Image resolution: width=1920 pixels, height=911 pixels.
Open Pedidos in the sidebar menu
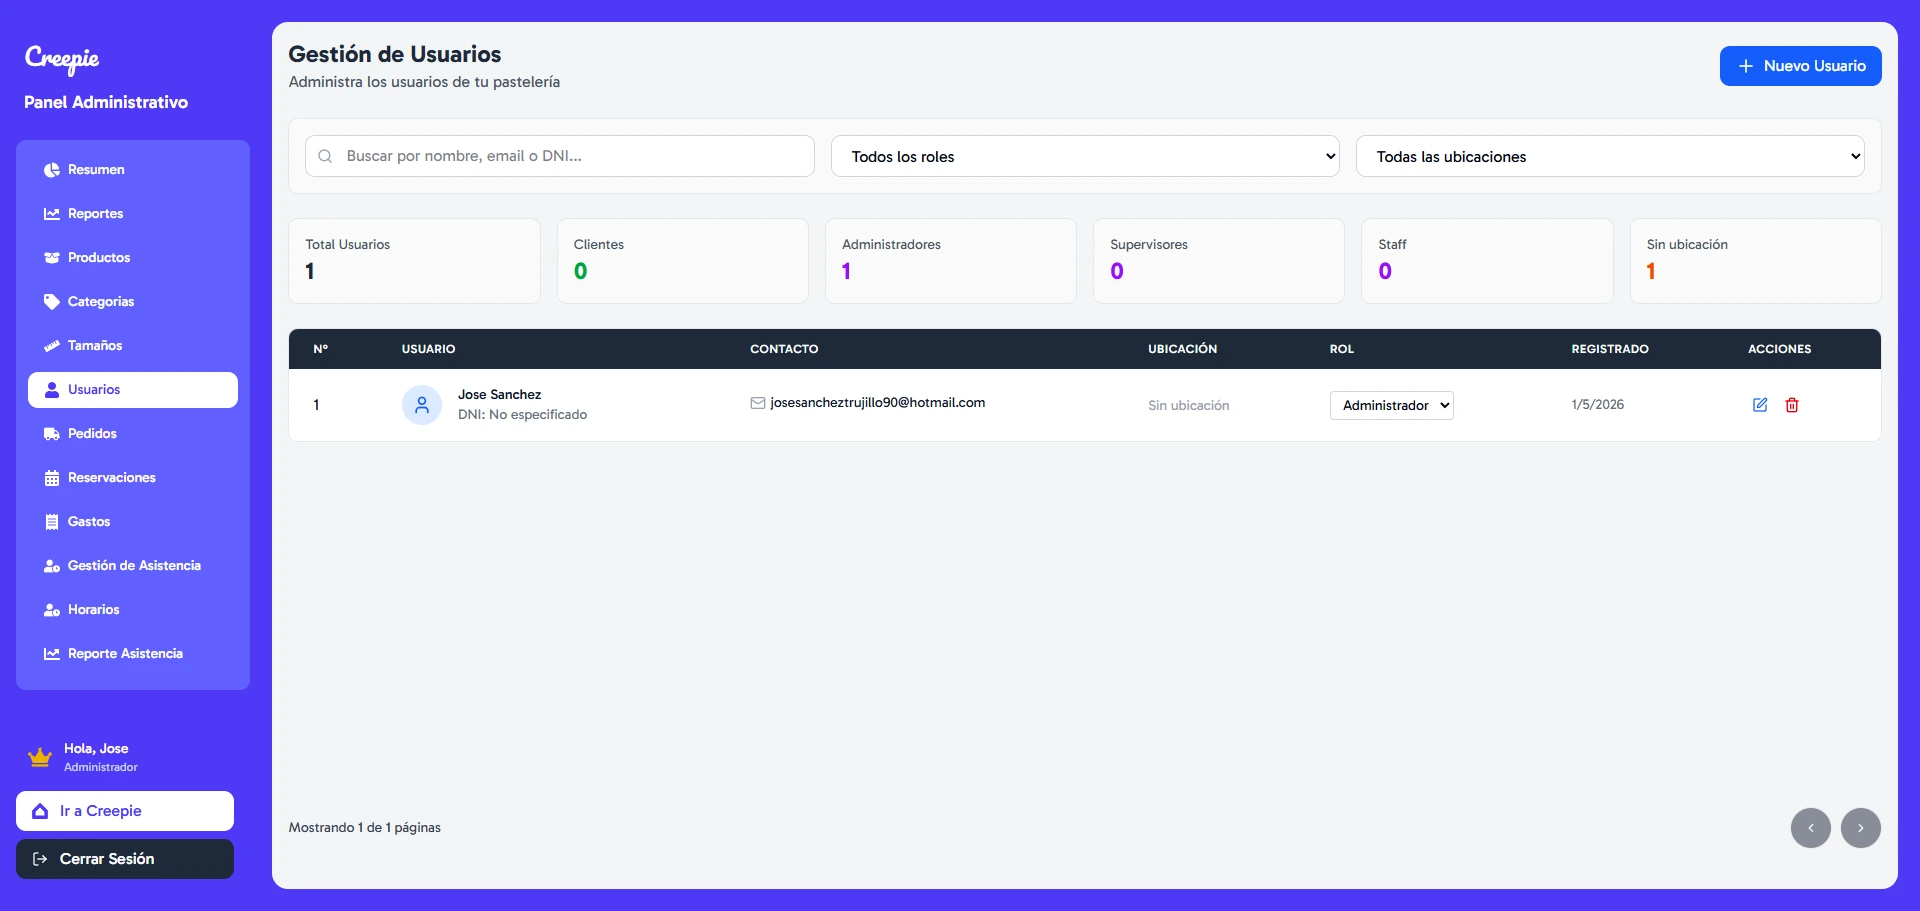133,434
